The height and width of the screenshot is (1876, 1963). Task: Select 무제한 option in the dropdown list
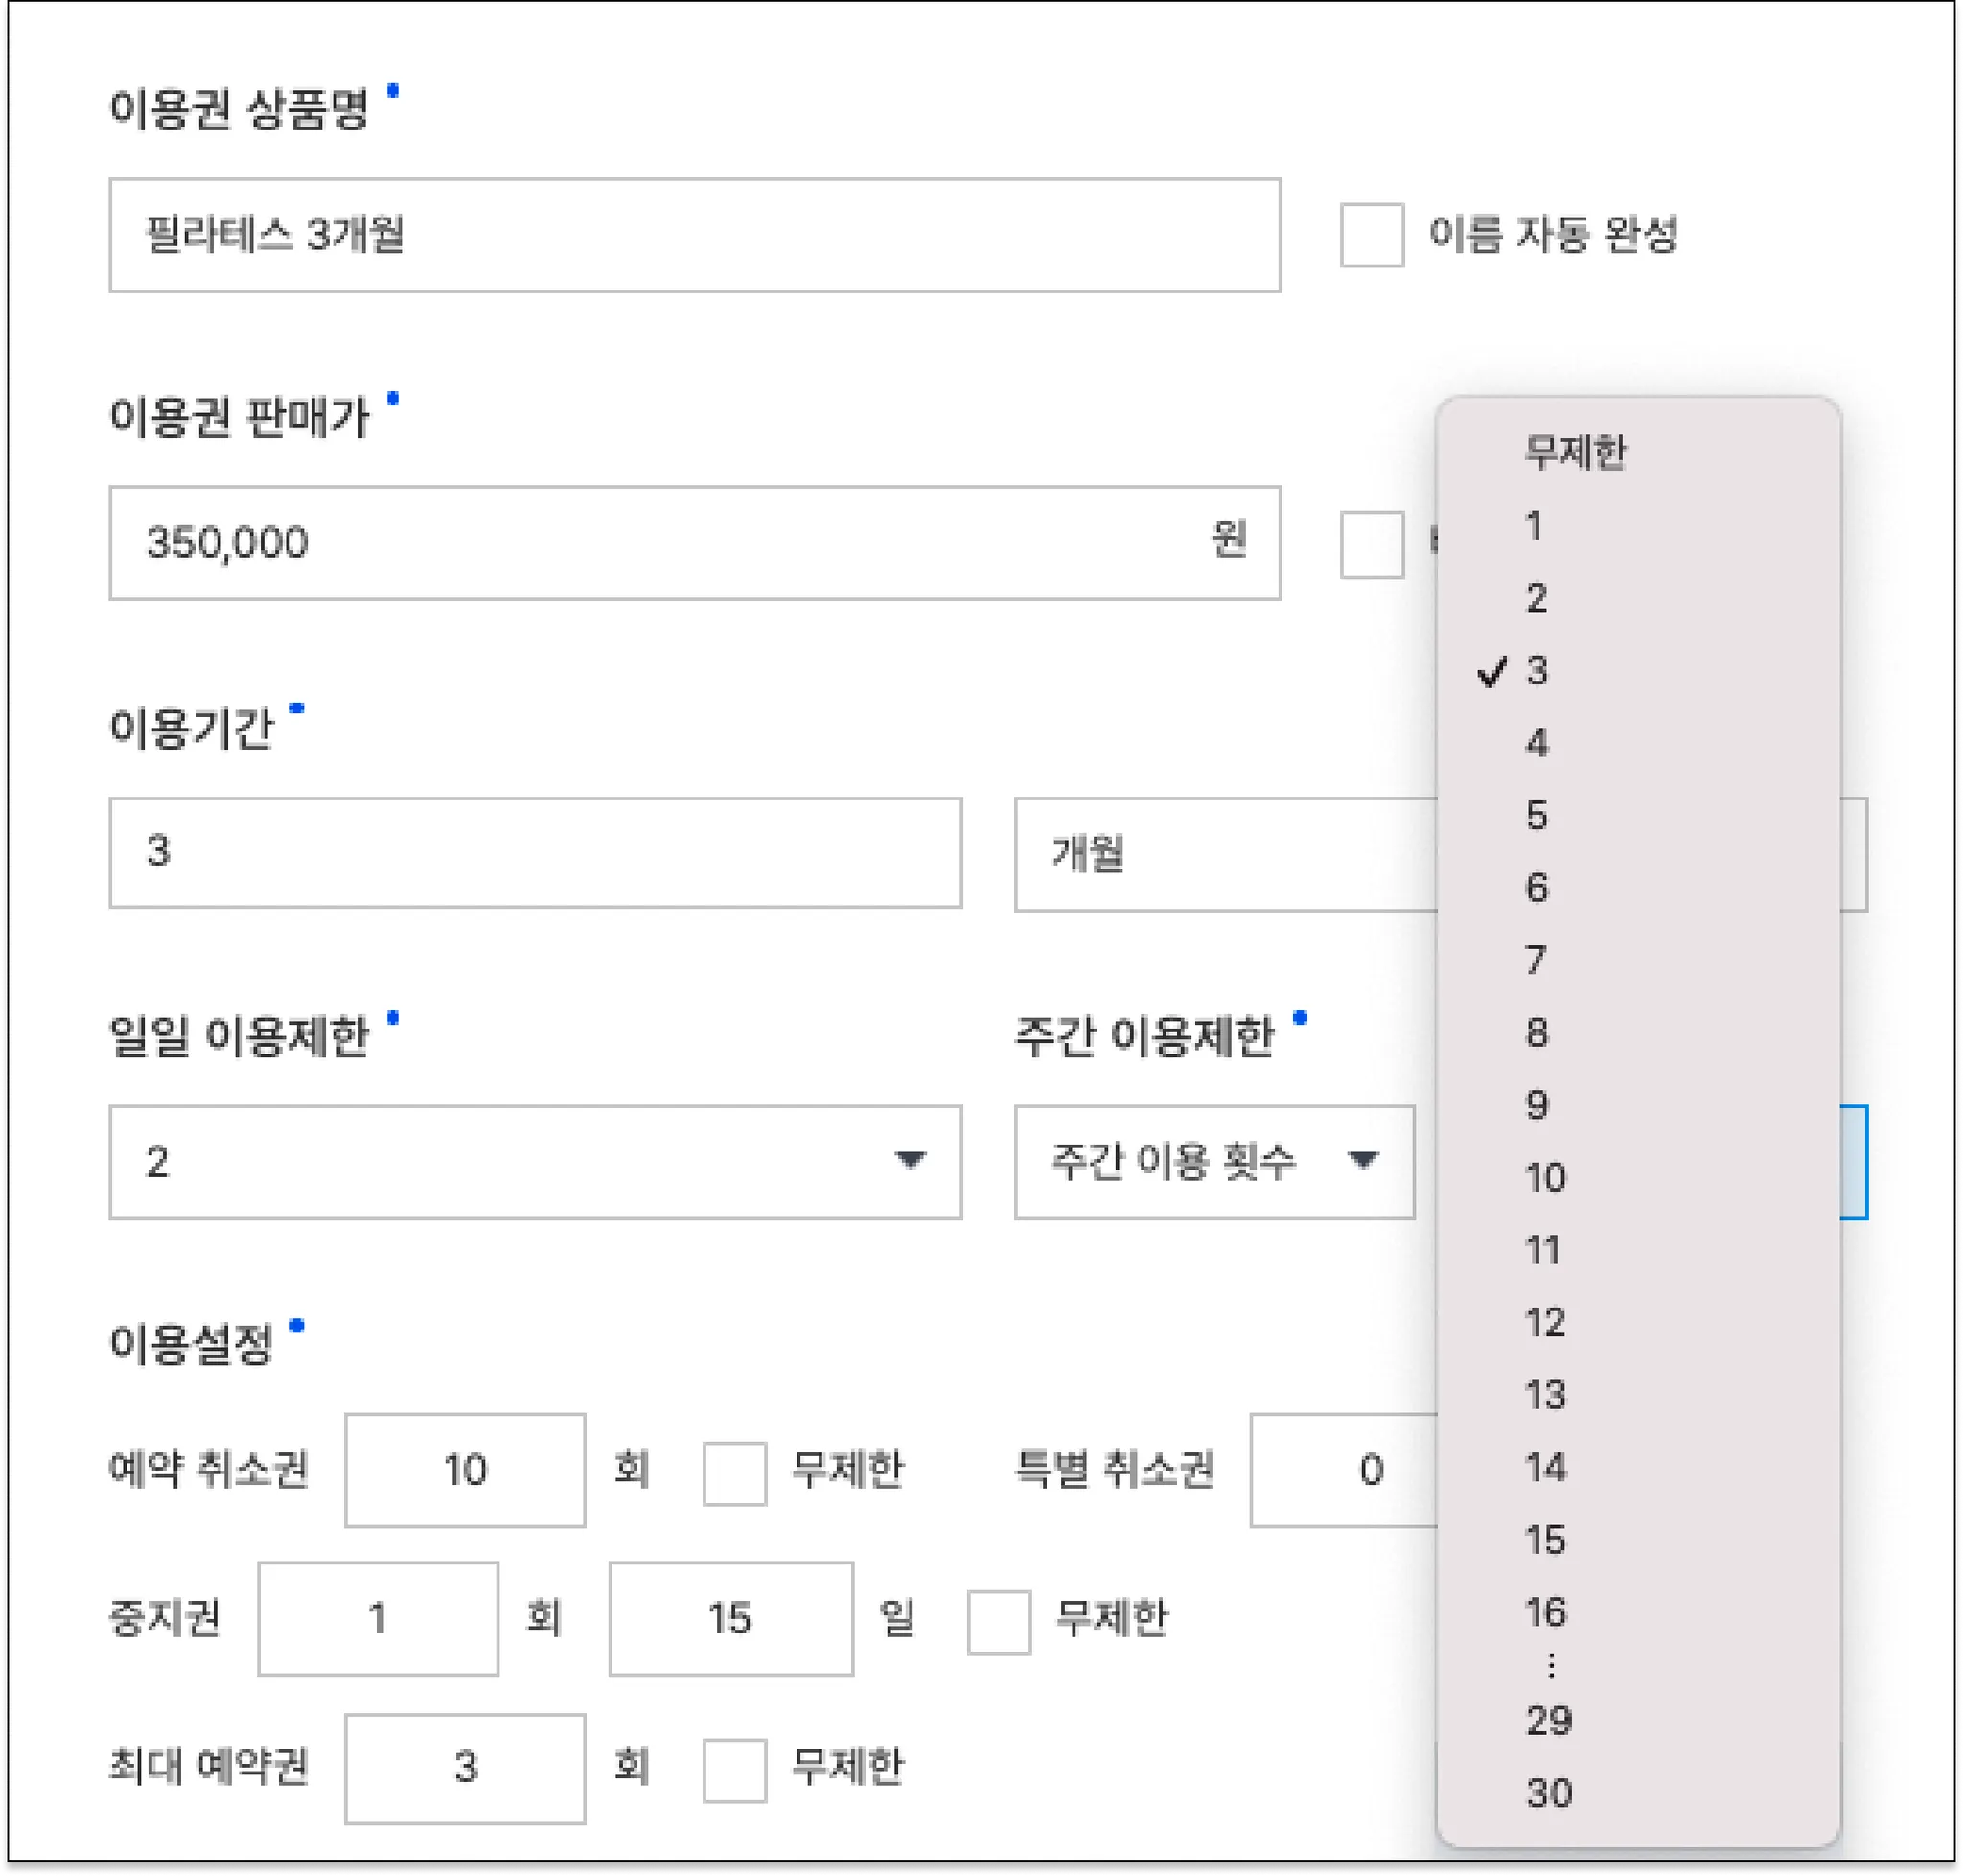(x=1575, y=453)
